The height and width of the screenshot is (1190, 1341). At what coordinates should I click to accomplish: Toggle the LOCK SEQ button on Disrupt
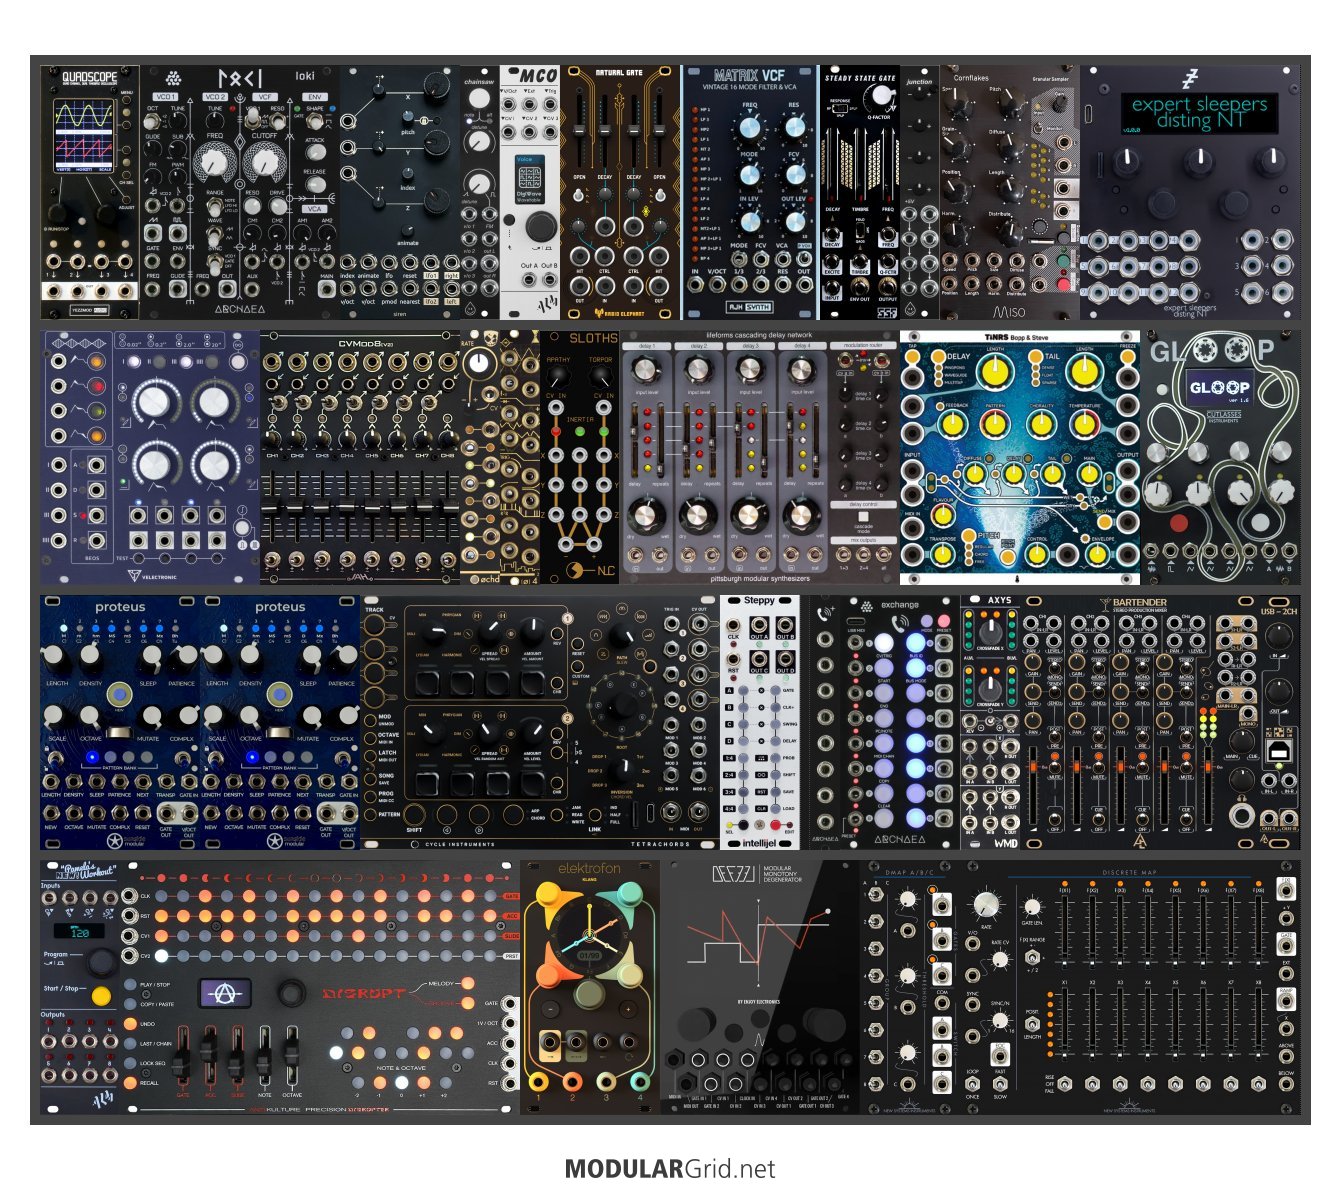pos(131,1063)
